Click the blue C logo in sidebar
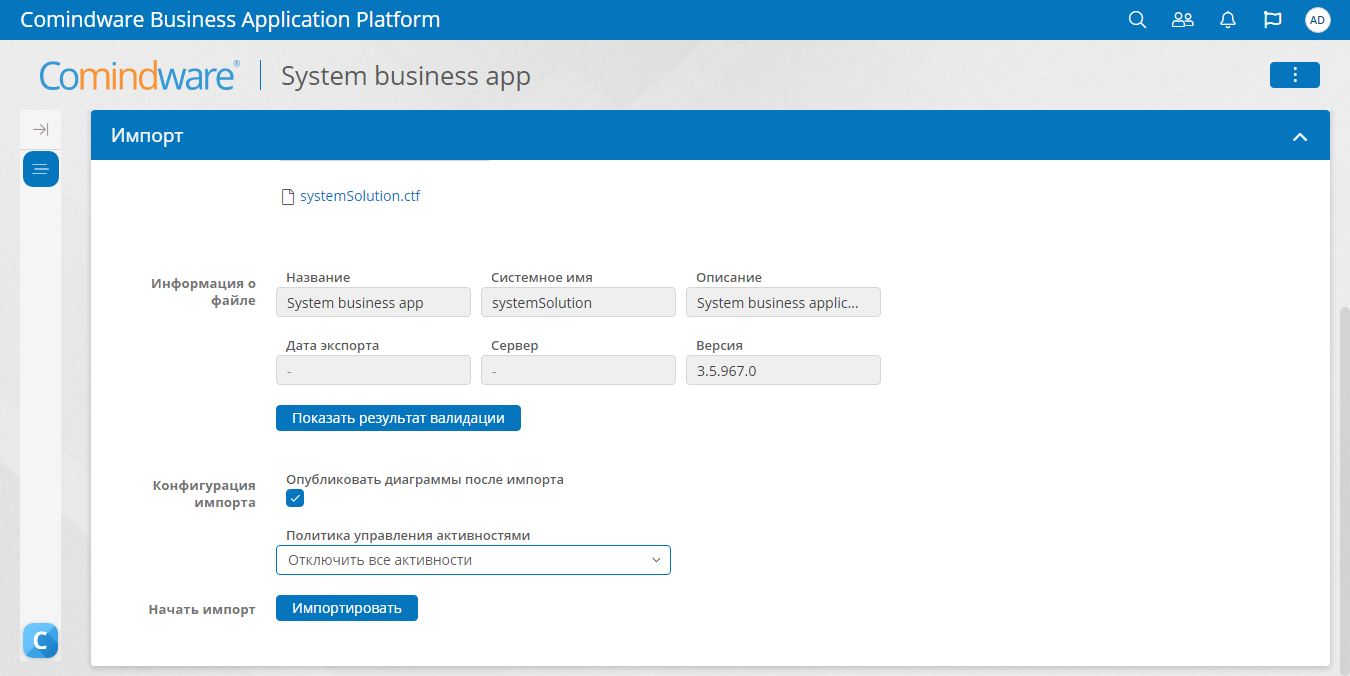 pyautogui.click(x=41, y=640)
